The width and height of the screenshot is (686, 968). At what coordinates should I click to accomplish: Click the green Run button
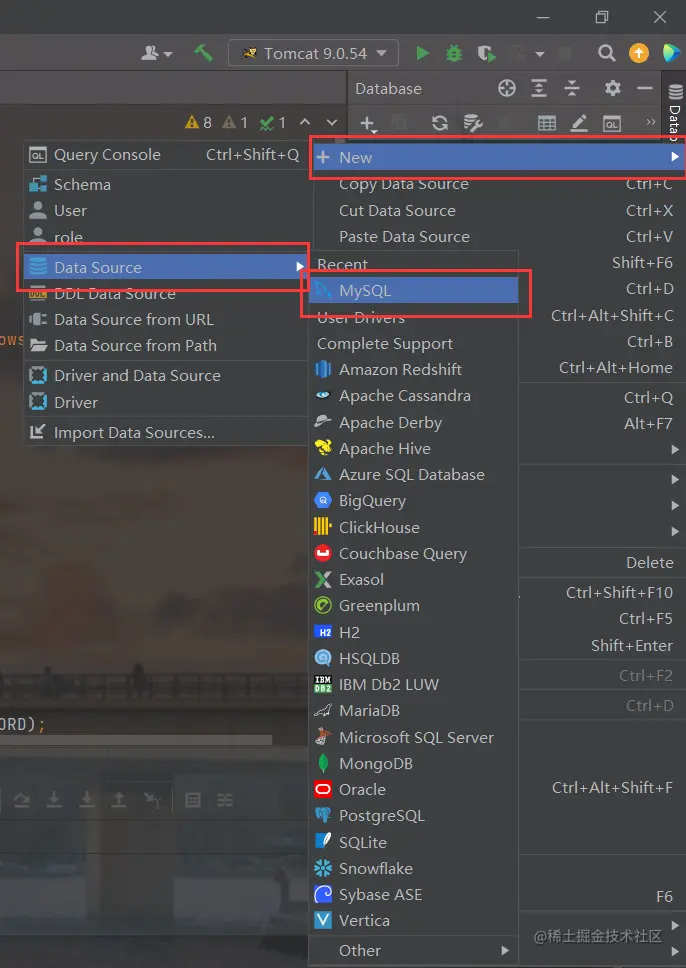423,54
